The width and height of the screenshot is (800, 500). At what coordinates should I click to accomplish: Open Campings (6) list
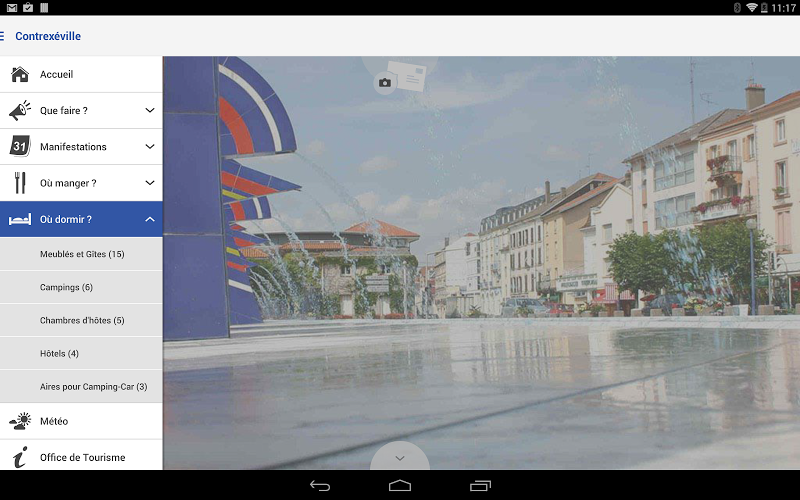pyautogui.click(x=81, y=287)
